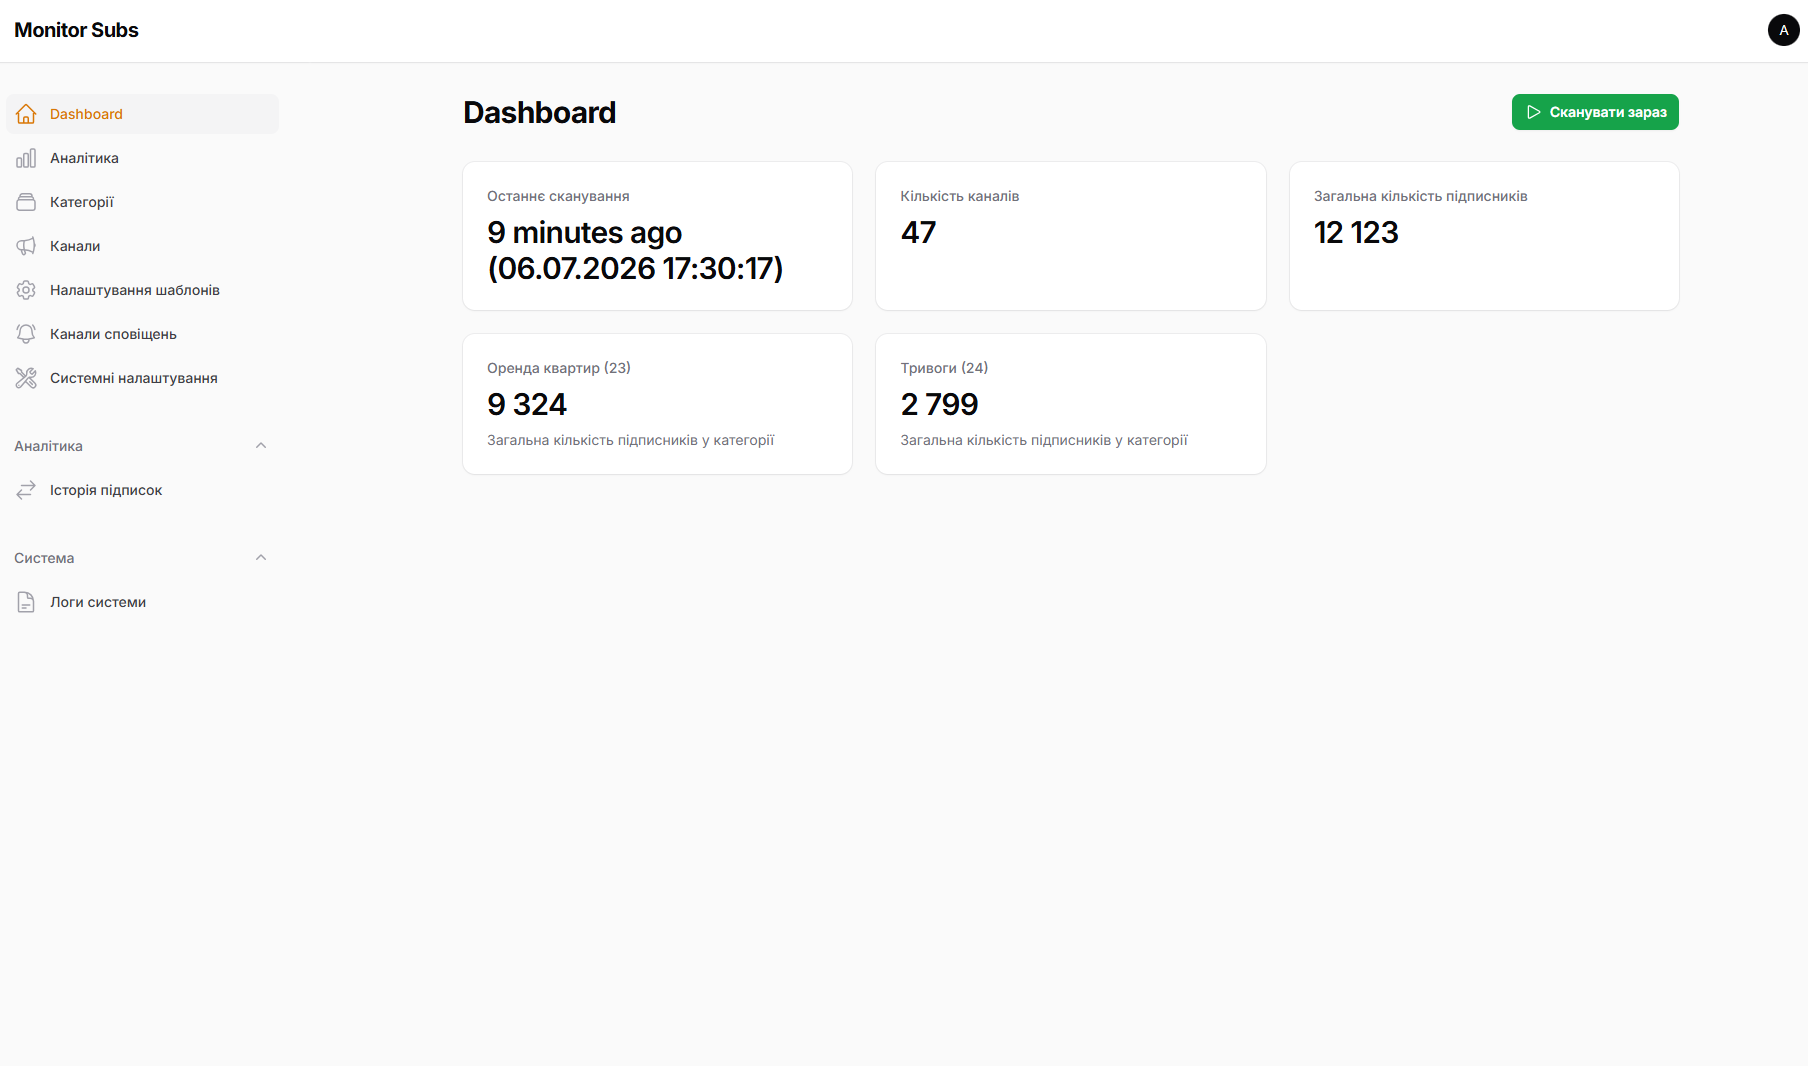Collapse the Аналітика sidebar section chevron
The image size is (1808, 1066).
261,446
